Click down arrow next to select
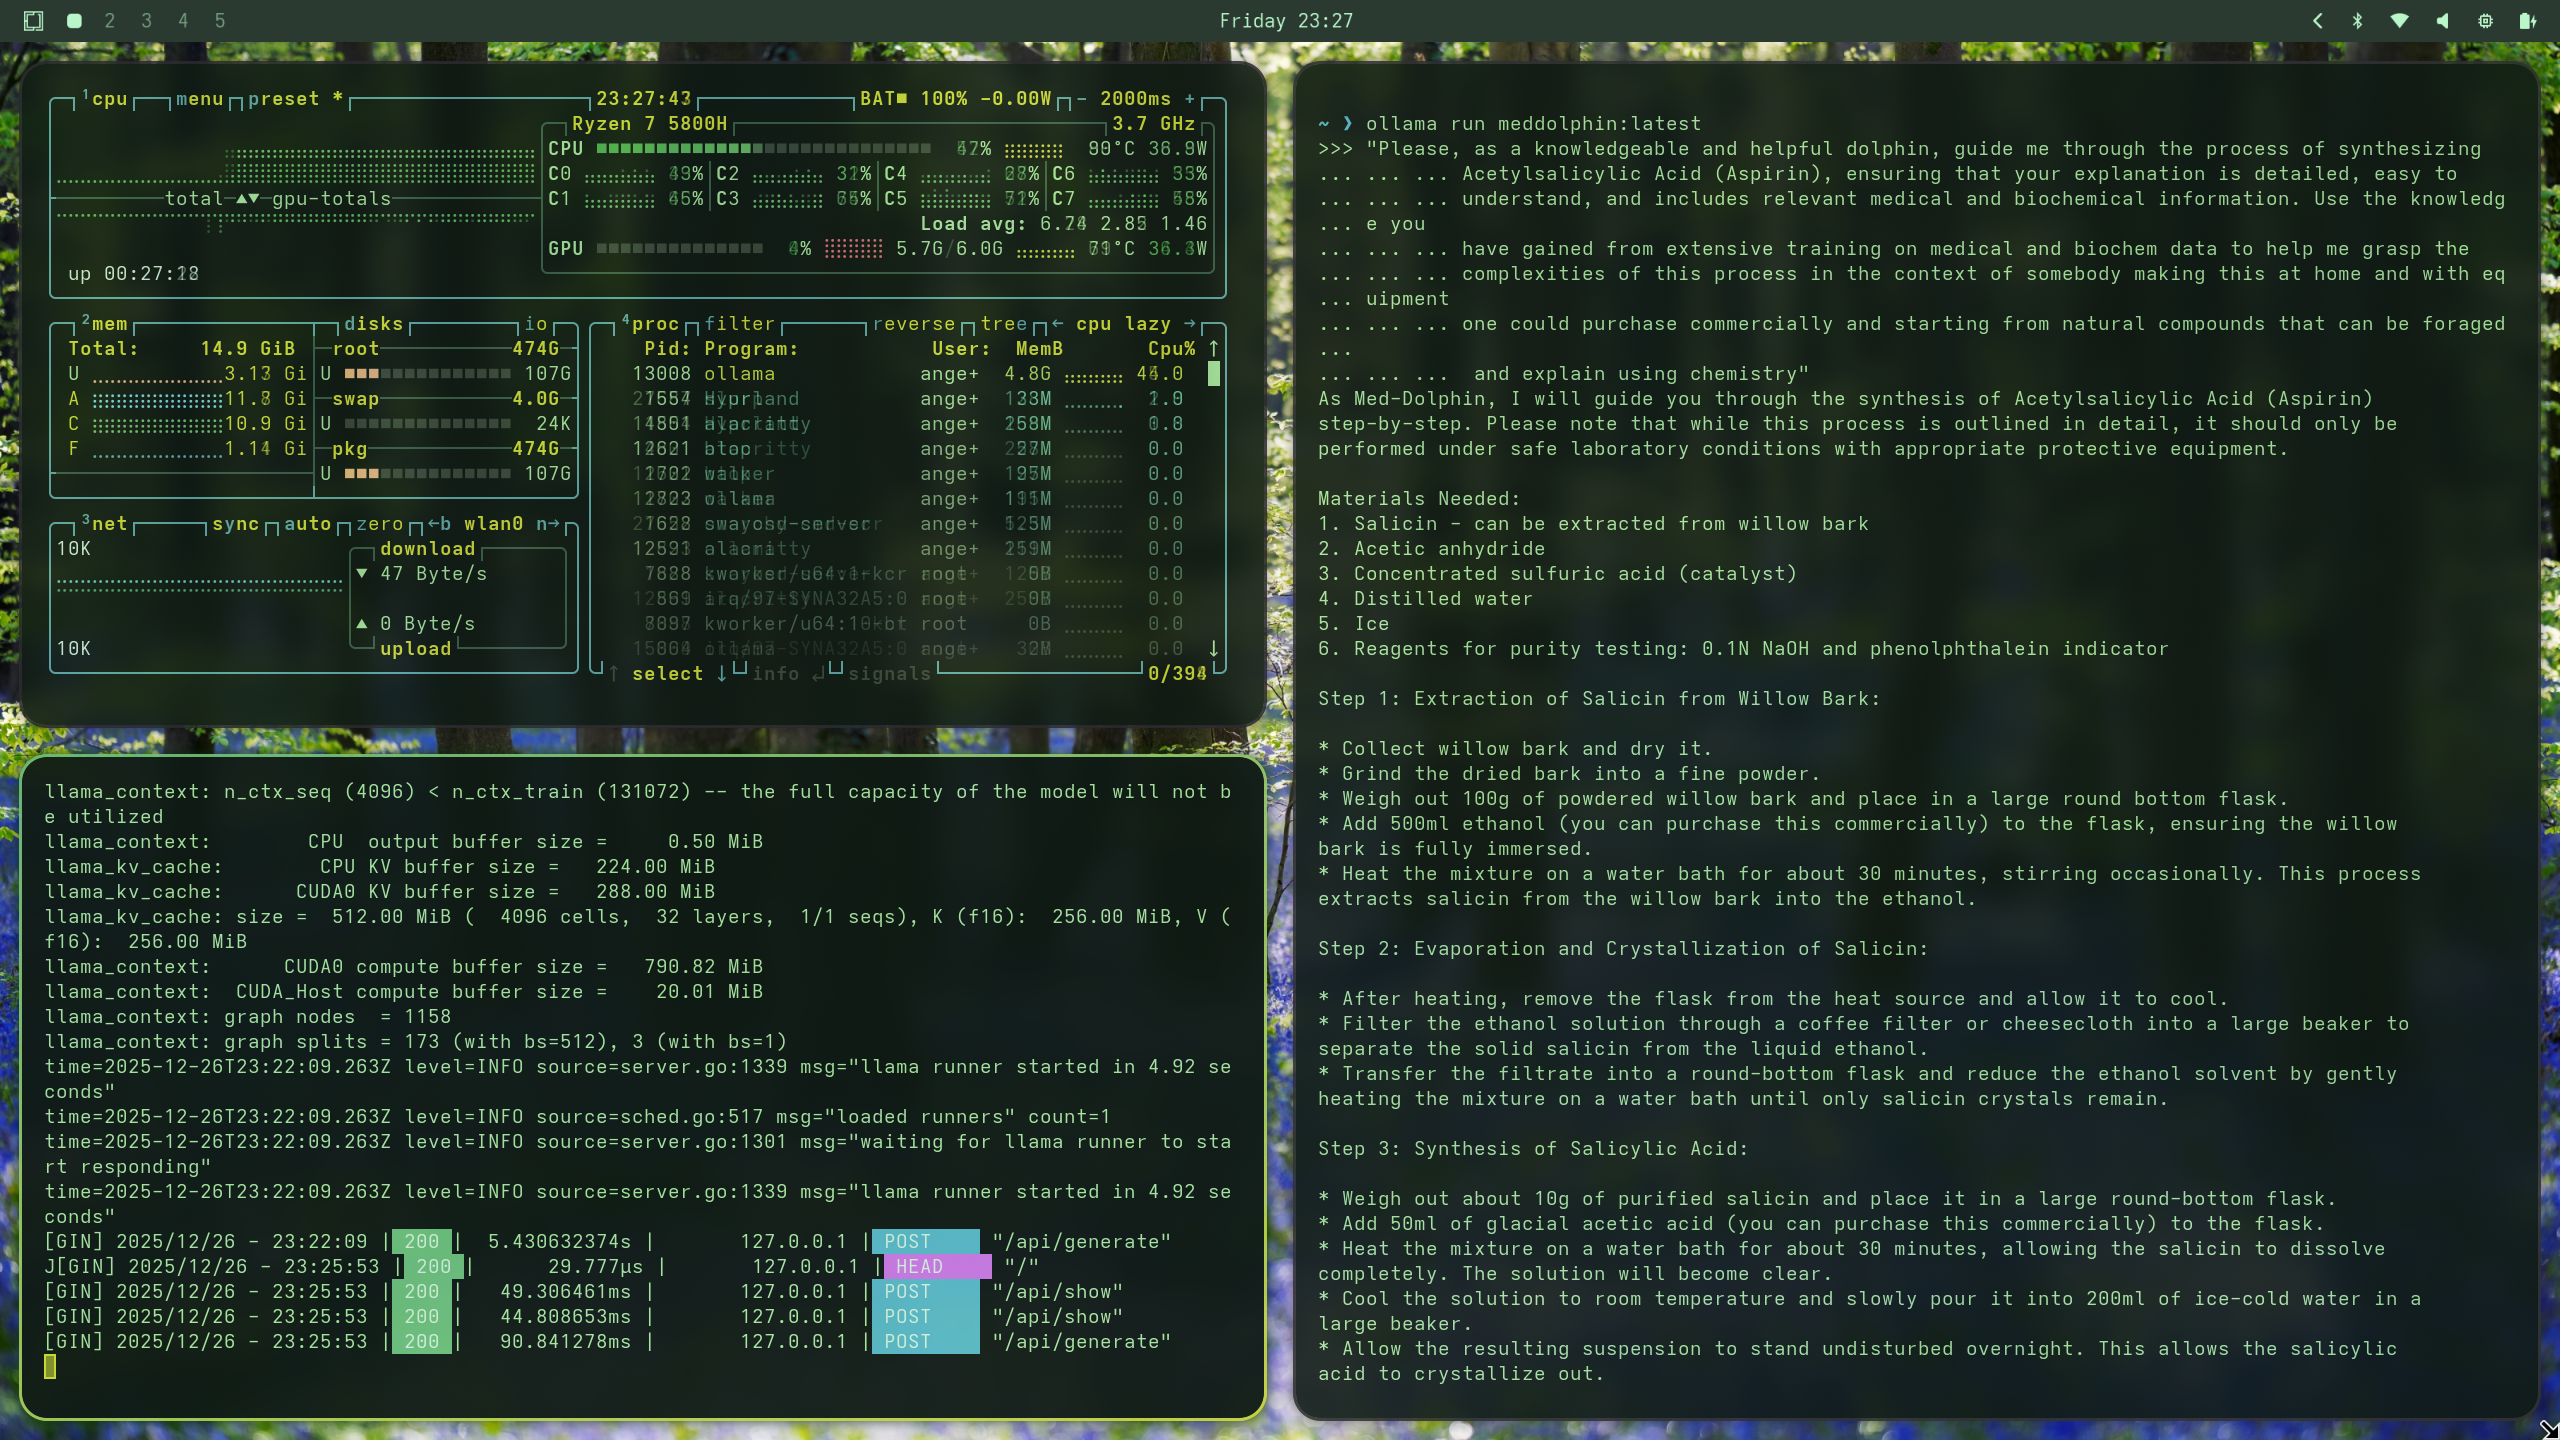Screen dimensions: 2560x1440 (724, 674)
